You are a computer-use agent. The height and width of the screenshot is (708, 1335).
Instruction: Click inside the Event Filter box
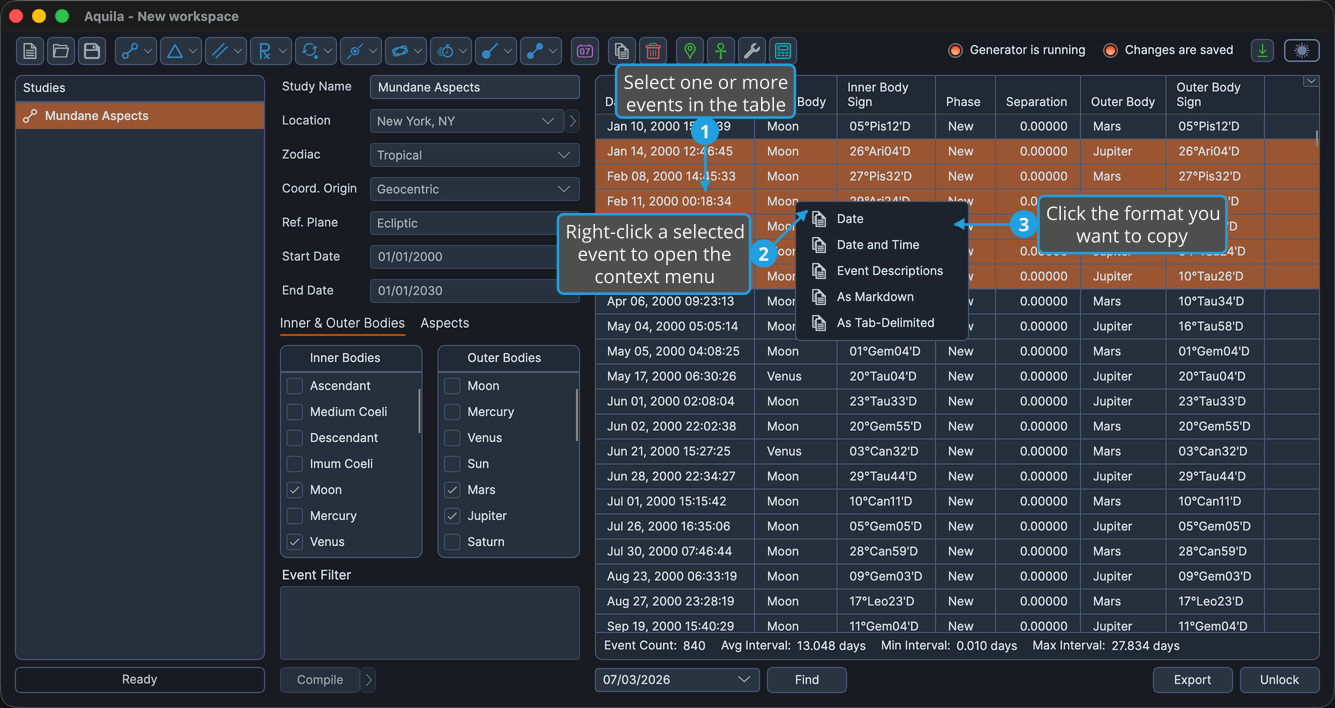430,623
